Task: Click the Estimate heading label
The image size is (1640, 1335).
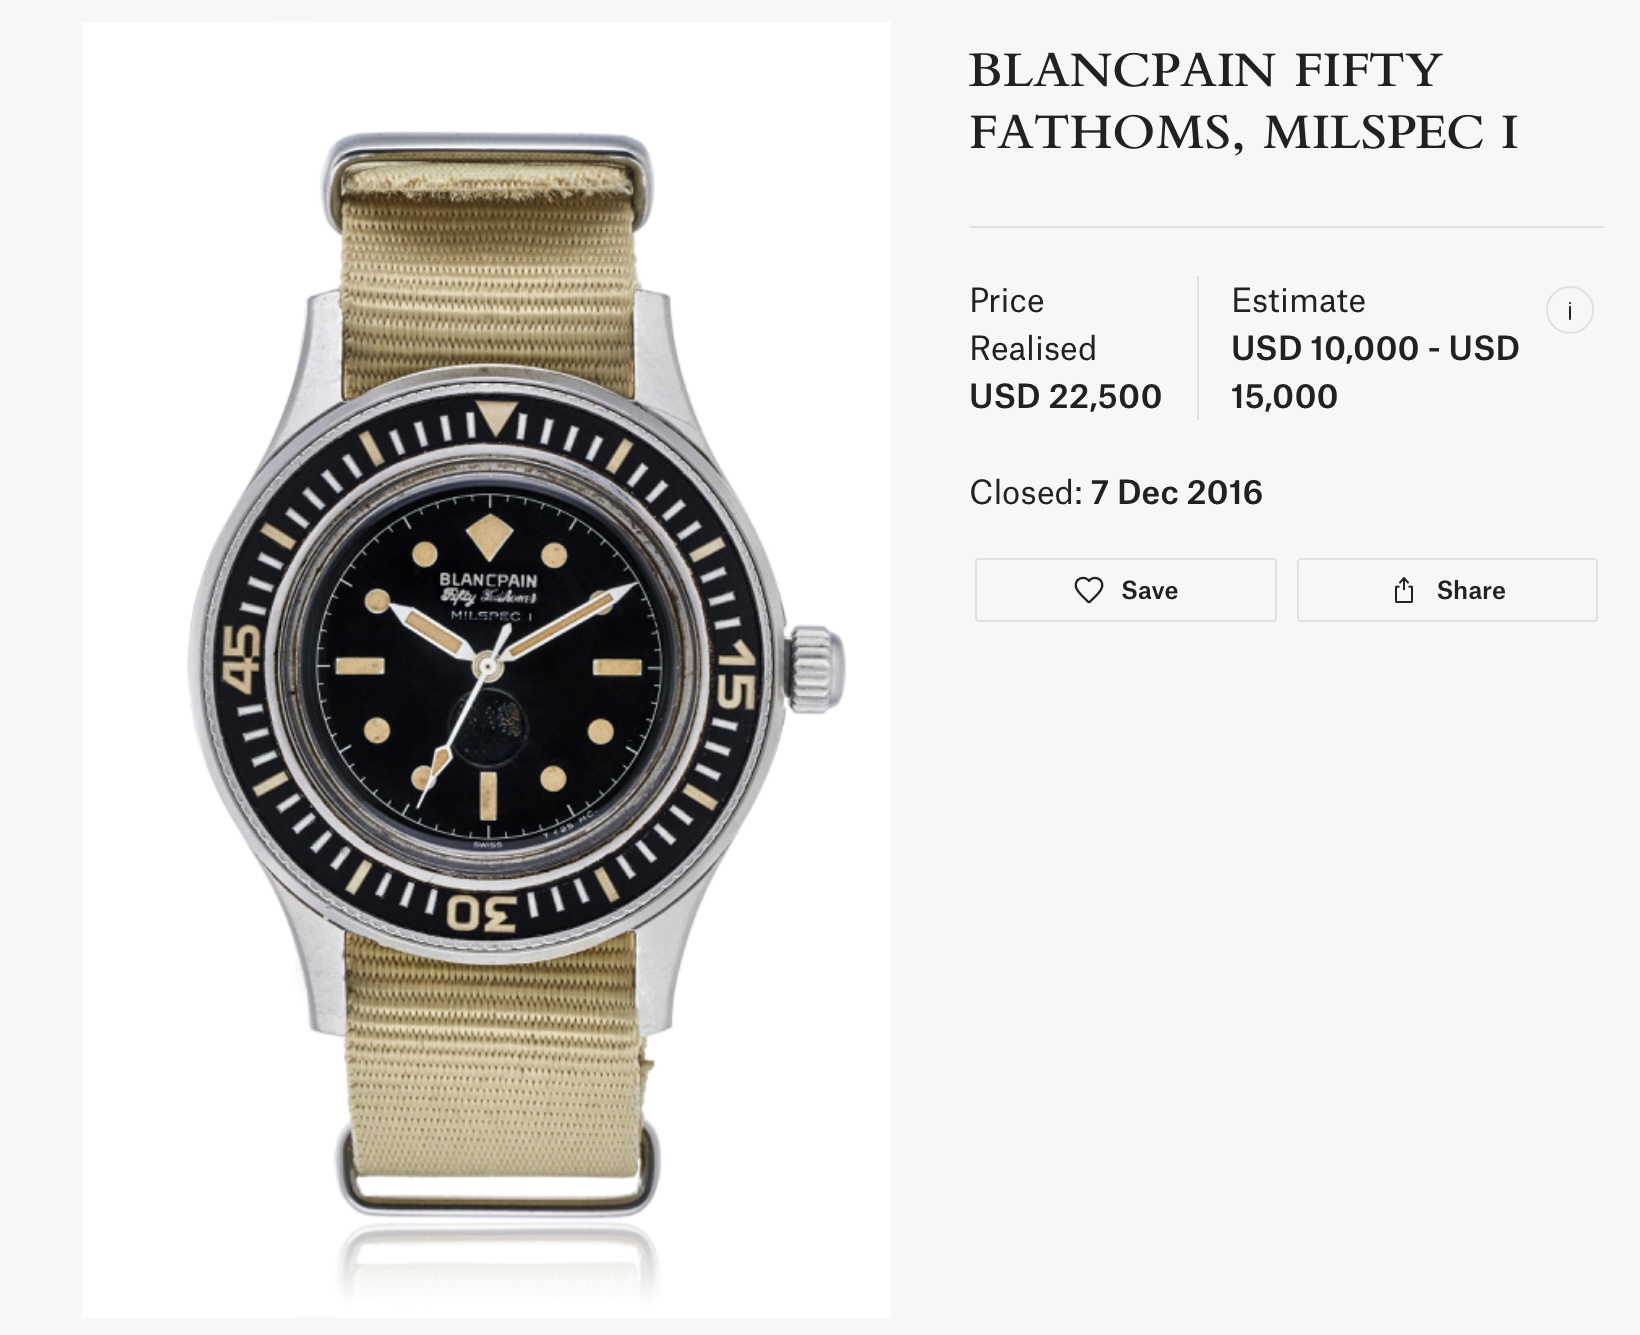Action: 1298,301
